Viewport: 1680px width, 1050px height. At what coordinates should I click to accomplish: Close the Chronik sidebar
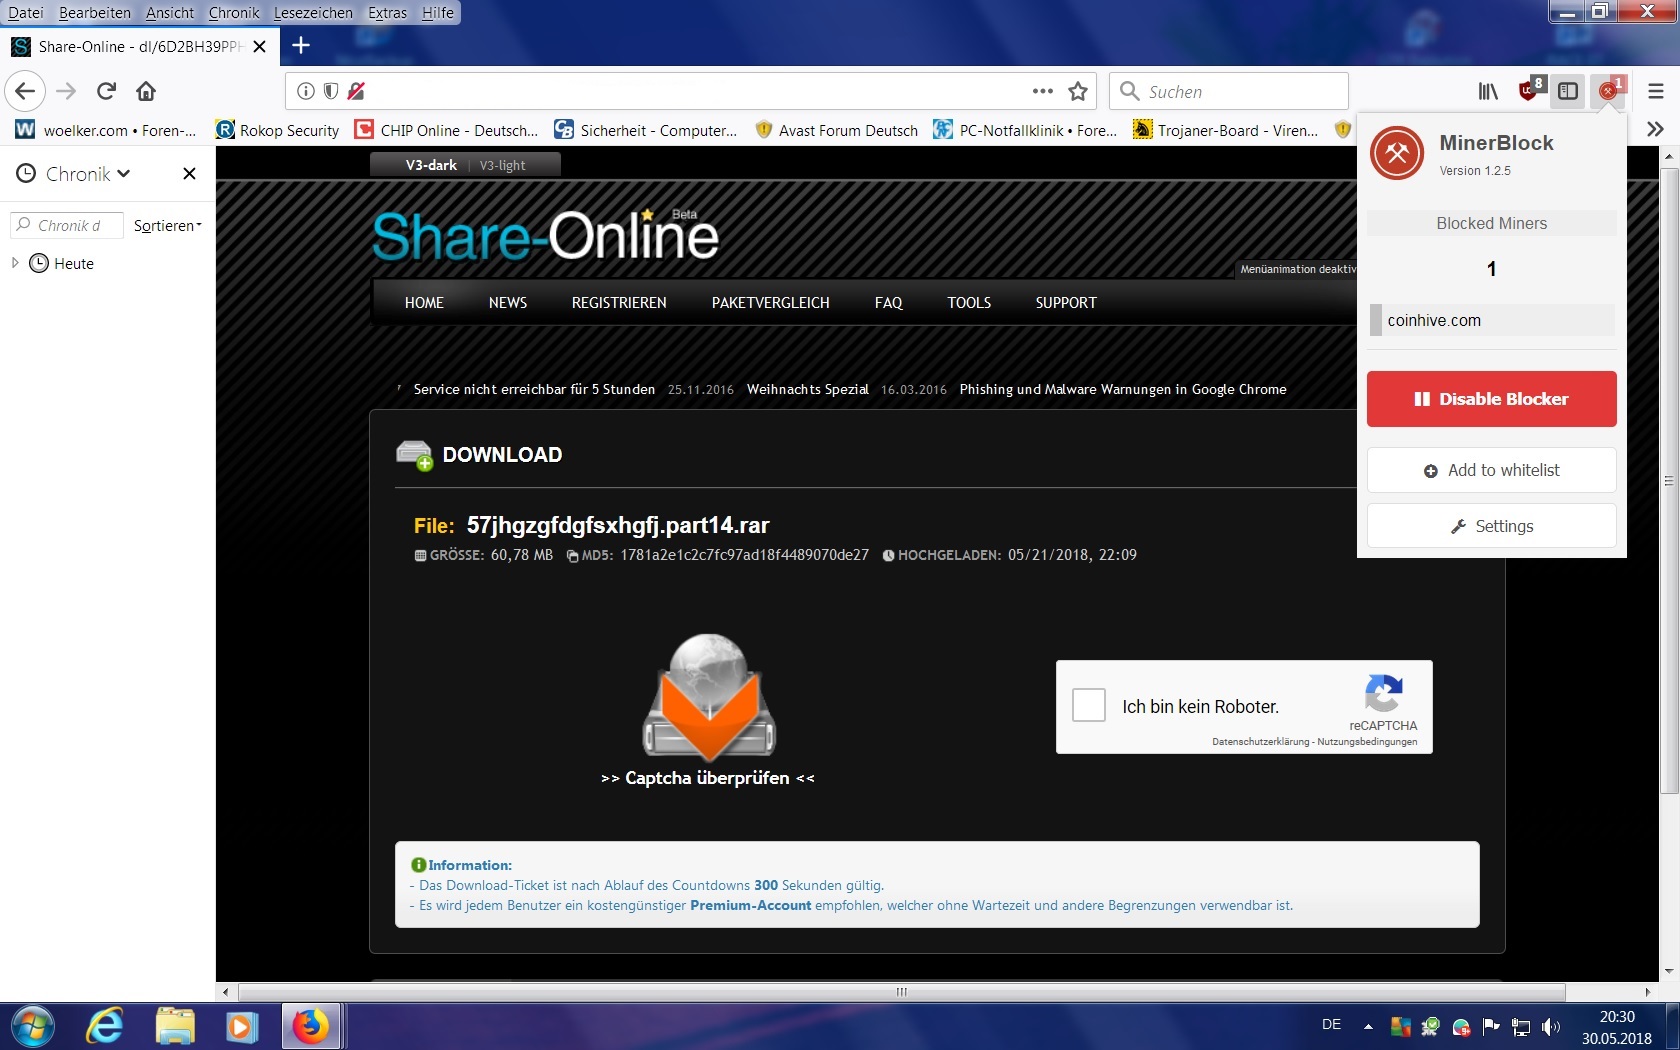189,173
